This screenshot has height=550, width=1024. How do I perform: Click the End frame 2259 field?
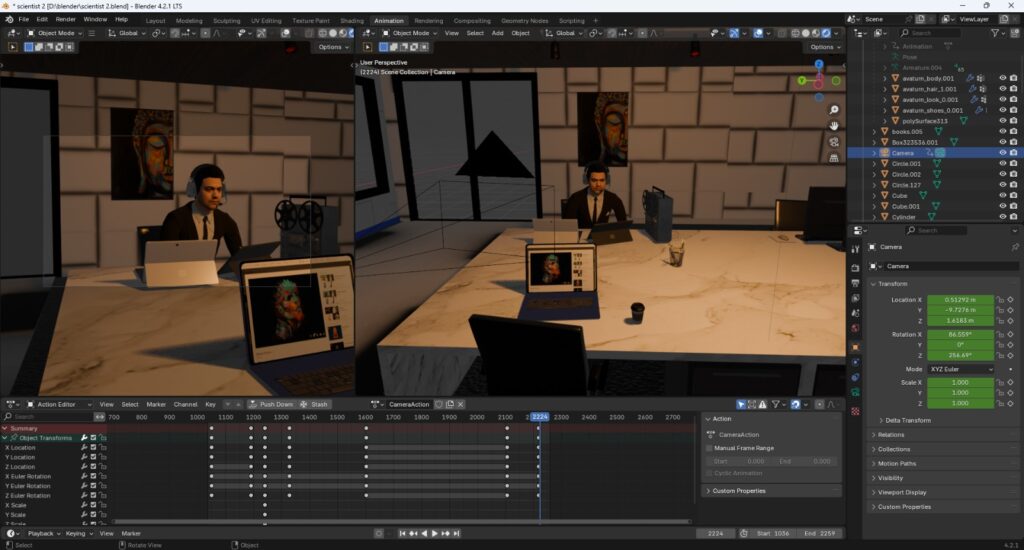819,534
